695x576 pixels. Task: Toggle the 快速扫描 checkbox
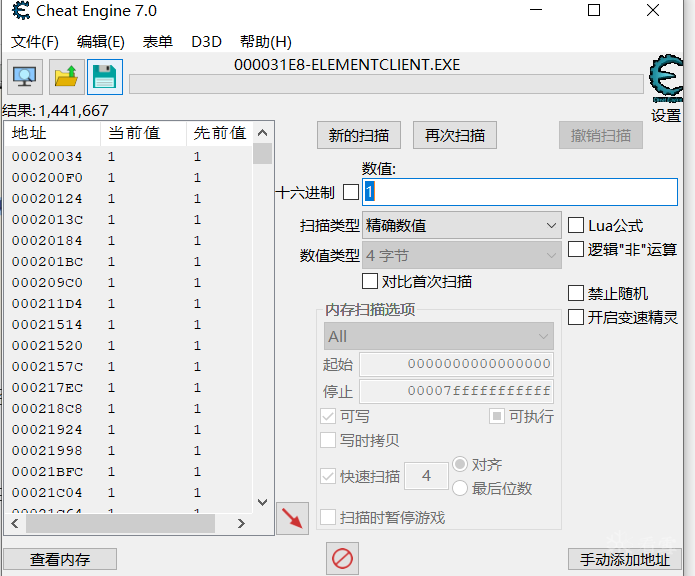[x=328, y=476]
